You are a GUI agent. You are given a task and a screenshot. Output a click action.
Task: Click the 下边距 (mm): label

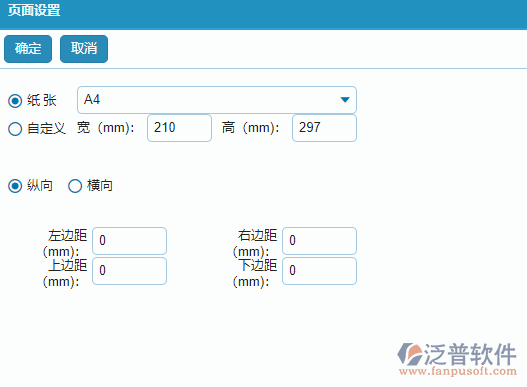[x=255, y=273]
